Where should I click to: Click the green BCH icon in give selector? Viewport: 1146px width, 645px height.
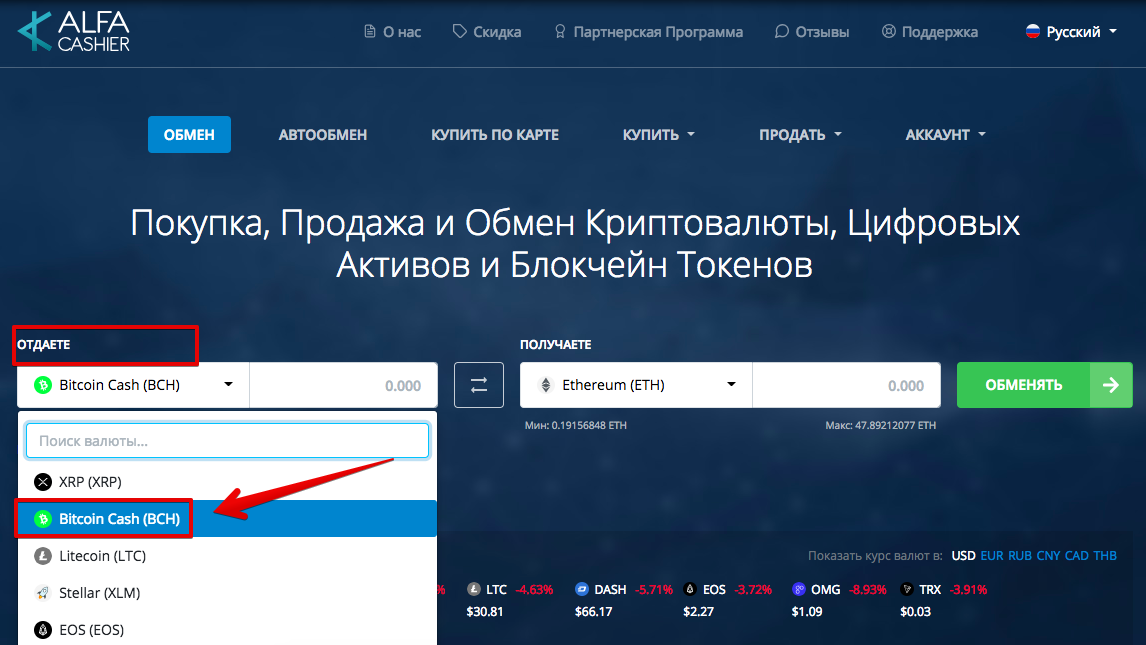click(43, 385)
